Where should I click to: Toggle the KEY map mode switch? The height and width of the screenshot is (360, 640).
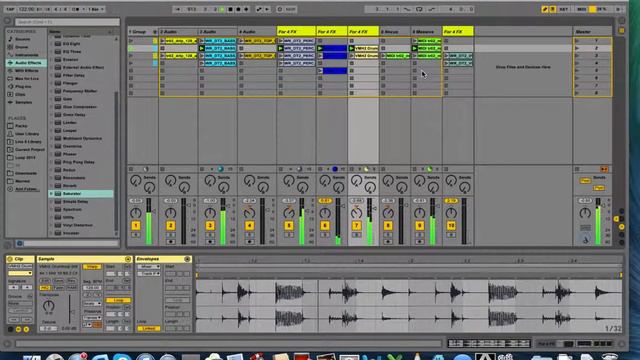[x=564, y=9]
